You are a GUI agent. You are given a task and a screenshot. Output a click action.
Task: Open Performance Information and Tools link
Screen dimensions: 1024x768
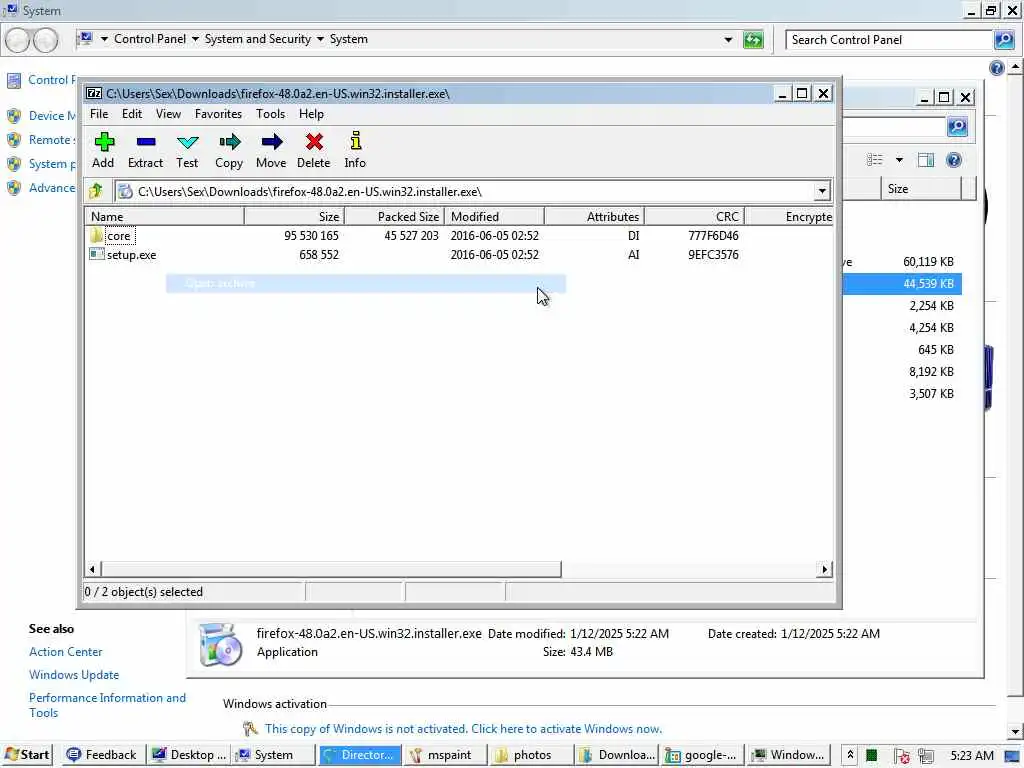click(107, 705)
